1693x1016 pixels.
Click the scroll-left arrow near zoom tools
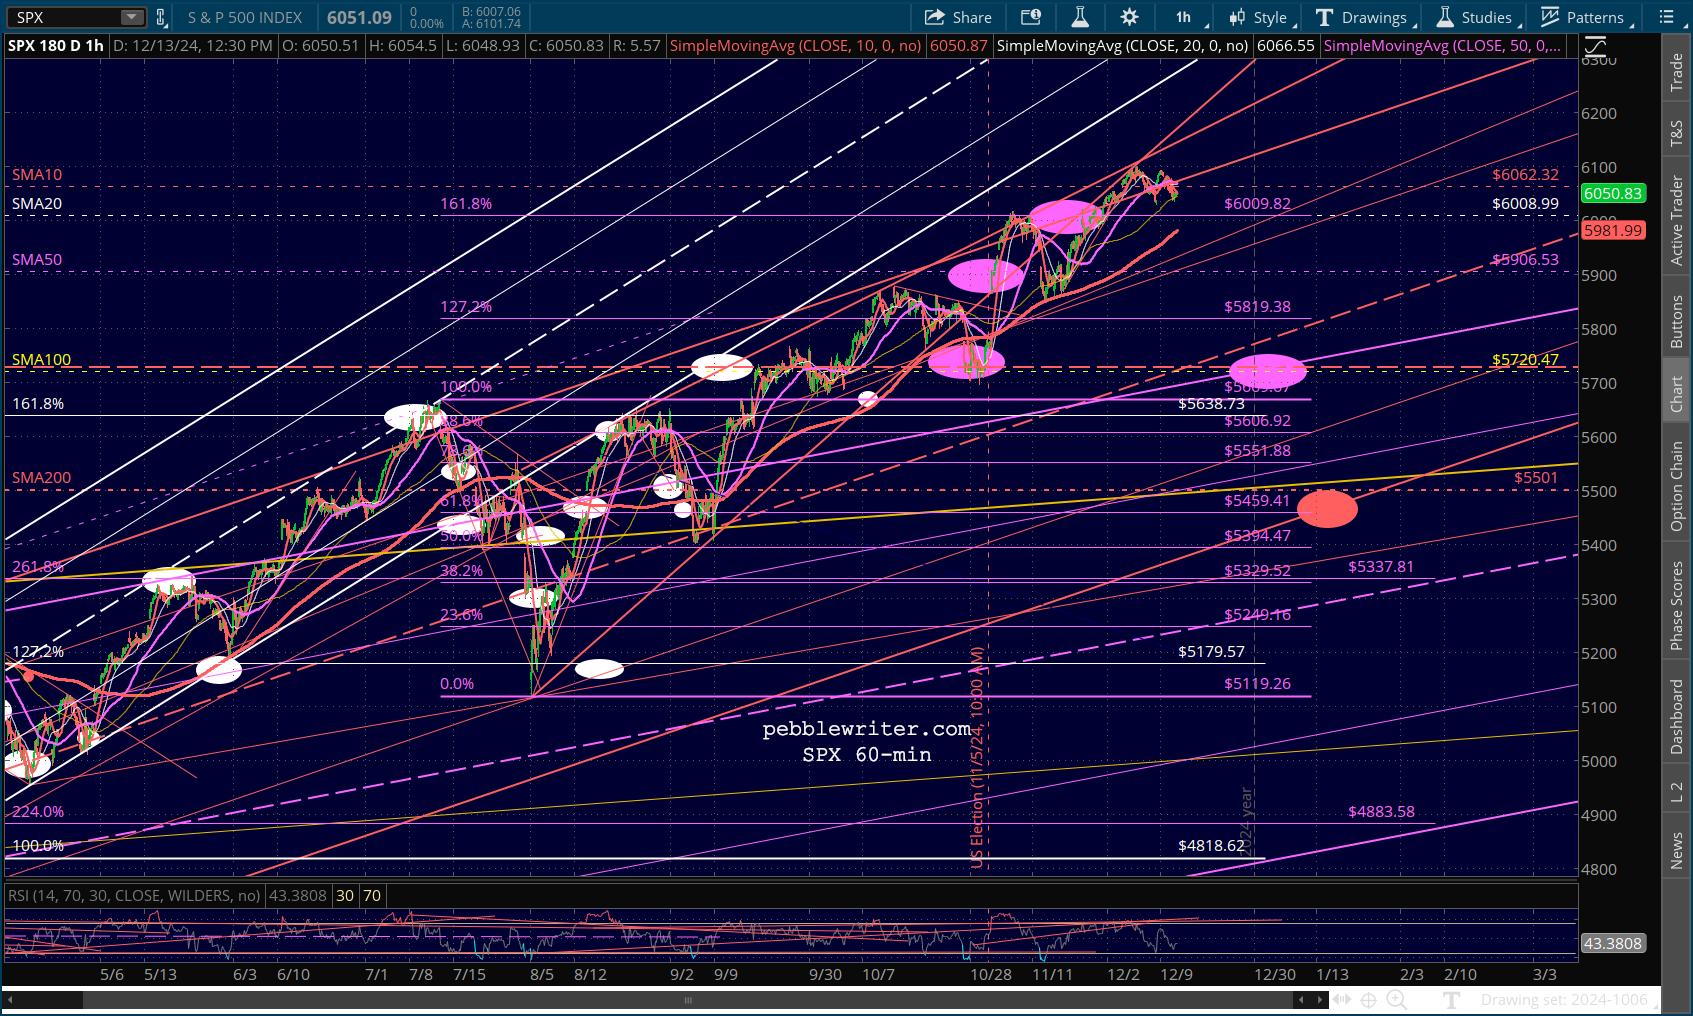(1301, 999)
